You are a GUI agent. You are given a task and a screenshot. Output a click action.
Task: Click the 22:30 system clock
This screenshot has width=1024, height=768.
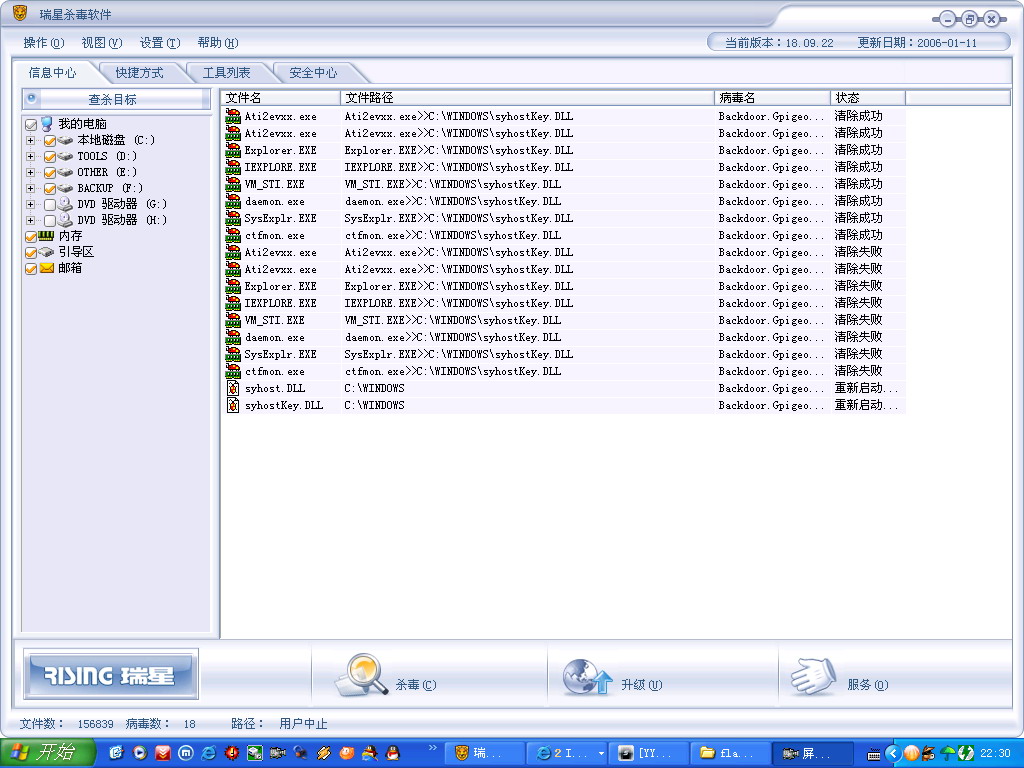pos(995,754)
